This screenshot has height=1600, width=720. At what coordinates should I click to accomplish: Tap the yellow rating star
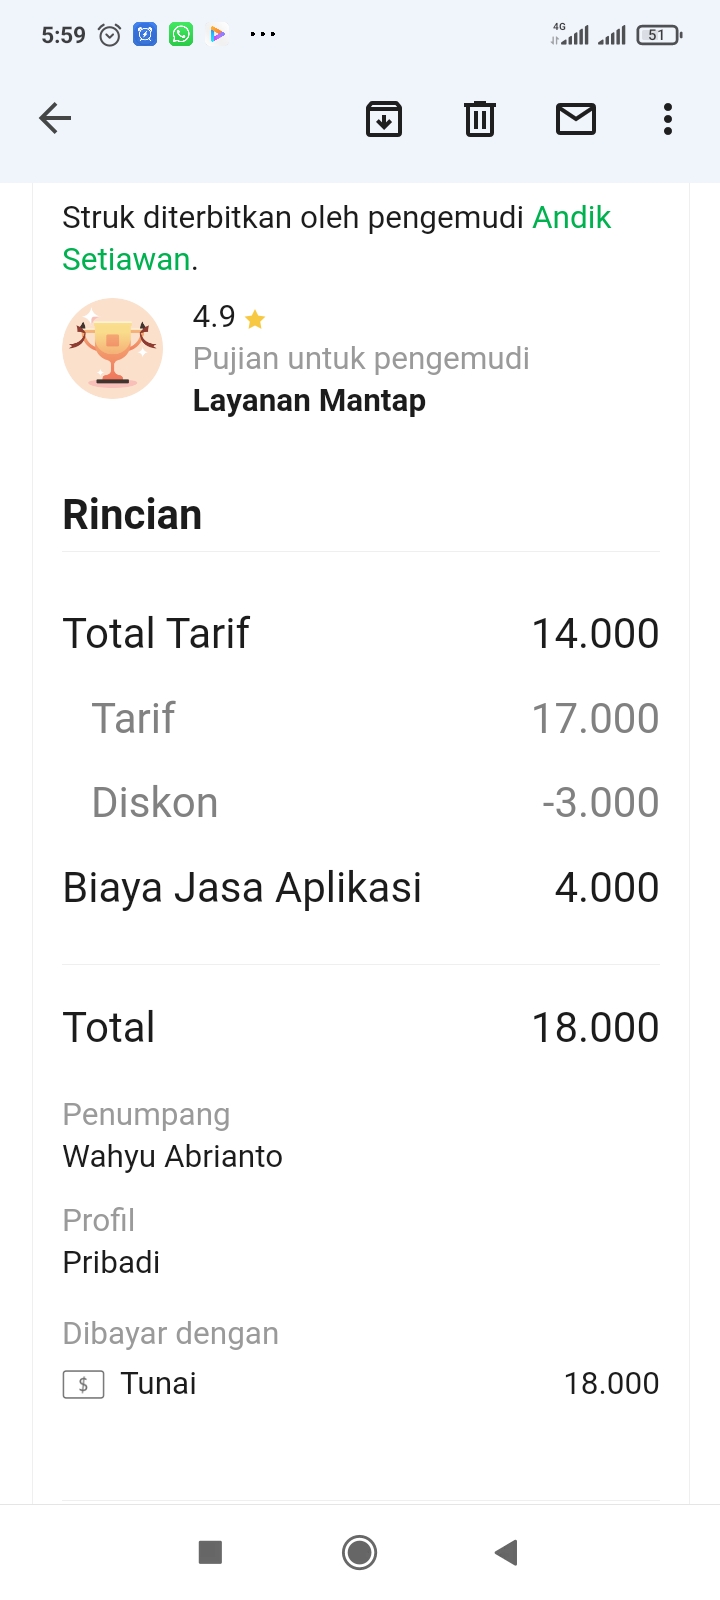pos(255,319)
